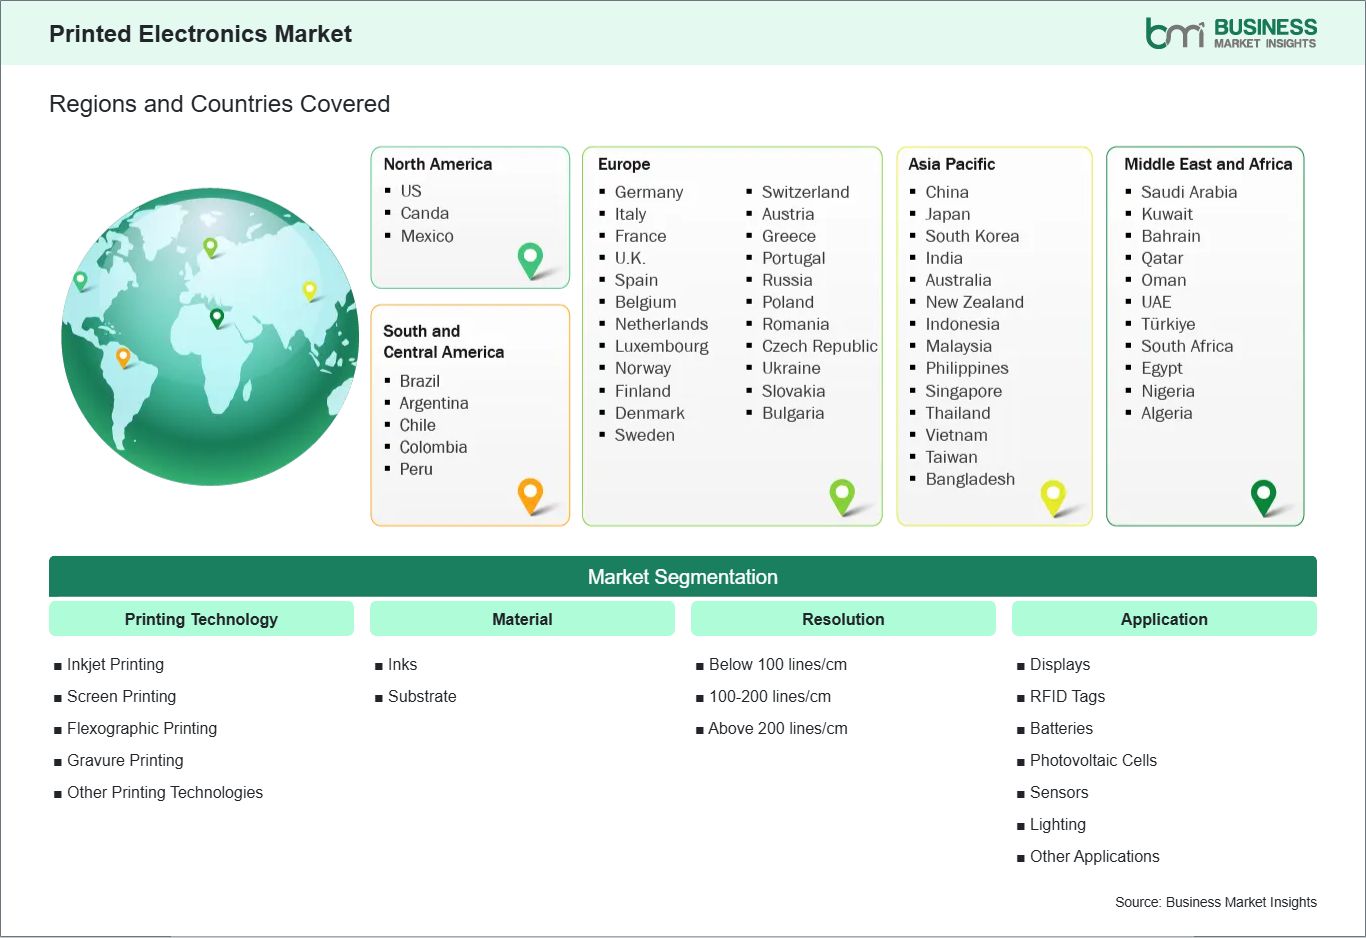Click the dark green pin on the globe's Africa

tap(217, 319)
